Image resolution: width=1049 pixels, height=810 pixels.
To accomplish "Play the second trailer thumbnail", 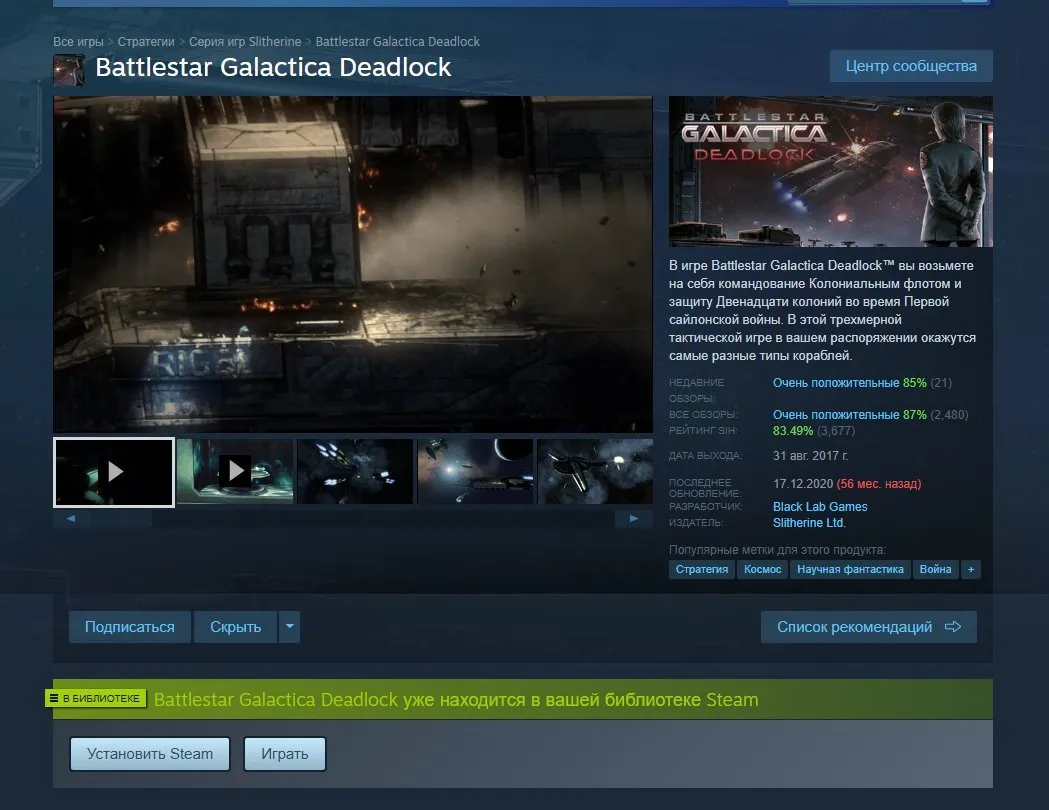I will 235,472.
